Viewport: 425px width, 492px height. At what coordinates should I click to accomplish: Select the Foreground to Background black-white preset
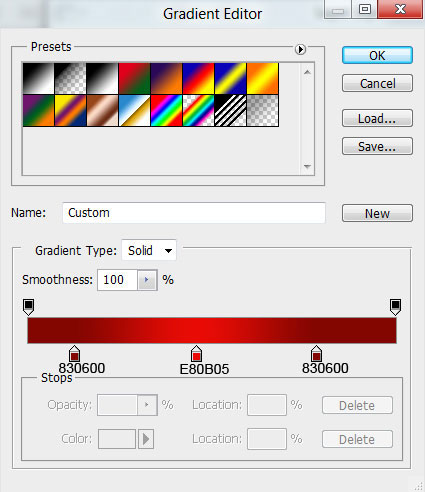point(38,78)
